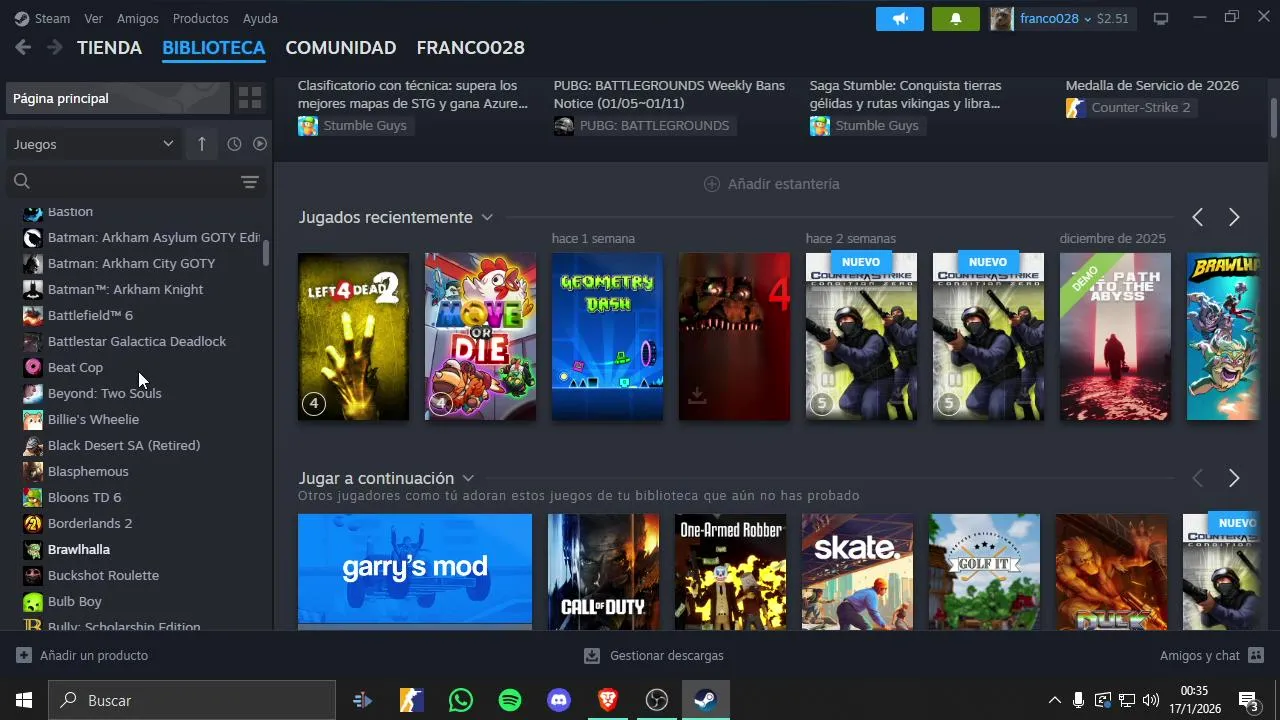Select Batman: Arkham City GOTY entry
The width and height of the screenshot is (1280, 720).
pos(131,263)
